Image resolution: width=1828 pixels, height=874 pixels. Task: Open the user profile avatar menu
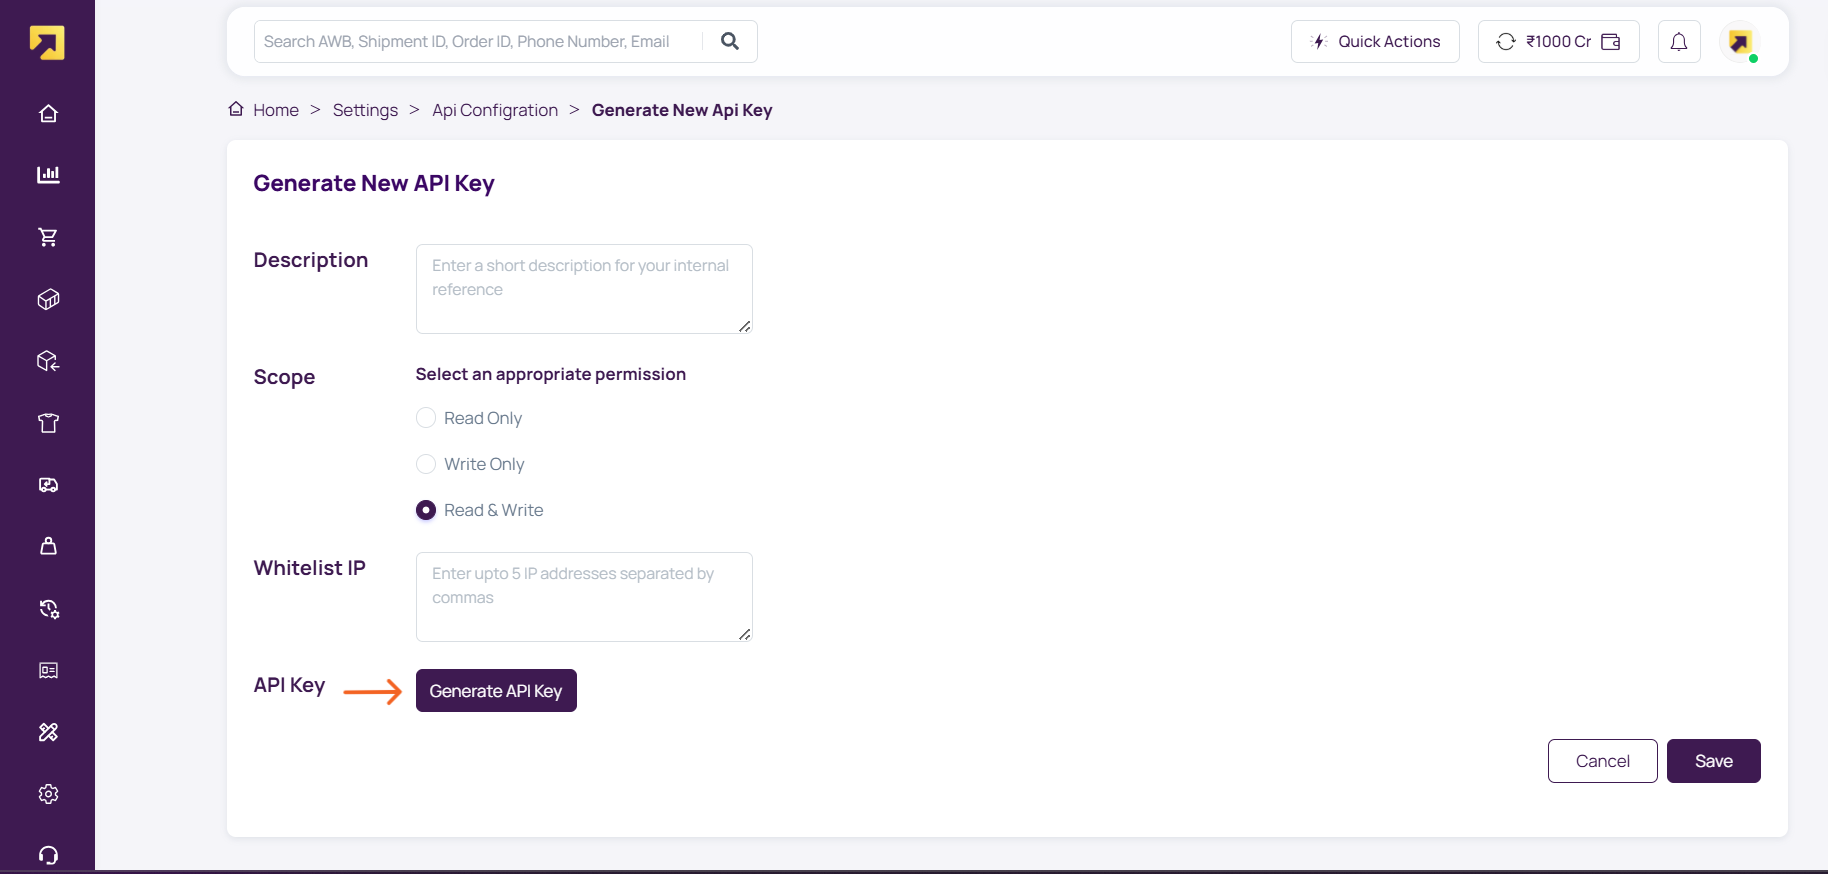[x=1740, y=42]
